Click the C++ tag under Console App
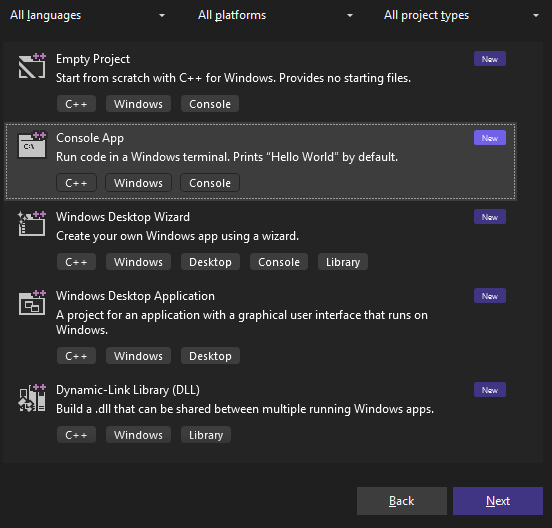The height and width of the screenshot is (528, 552). pos(76,183)
